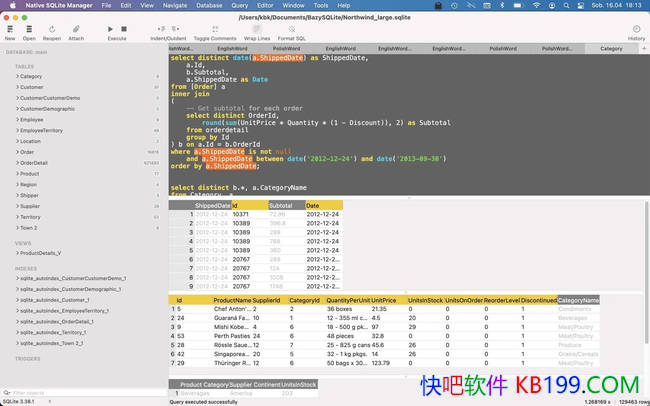Click the Attach database icon
The width and height of the screenshot is (650, 406).
pyautogui.click(x=76, y=30)
